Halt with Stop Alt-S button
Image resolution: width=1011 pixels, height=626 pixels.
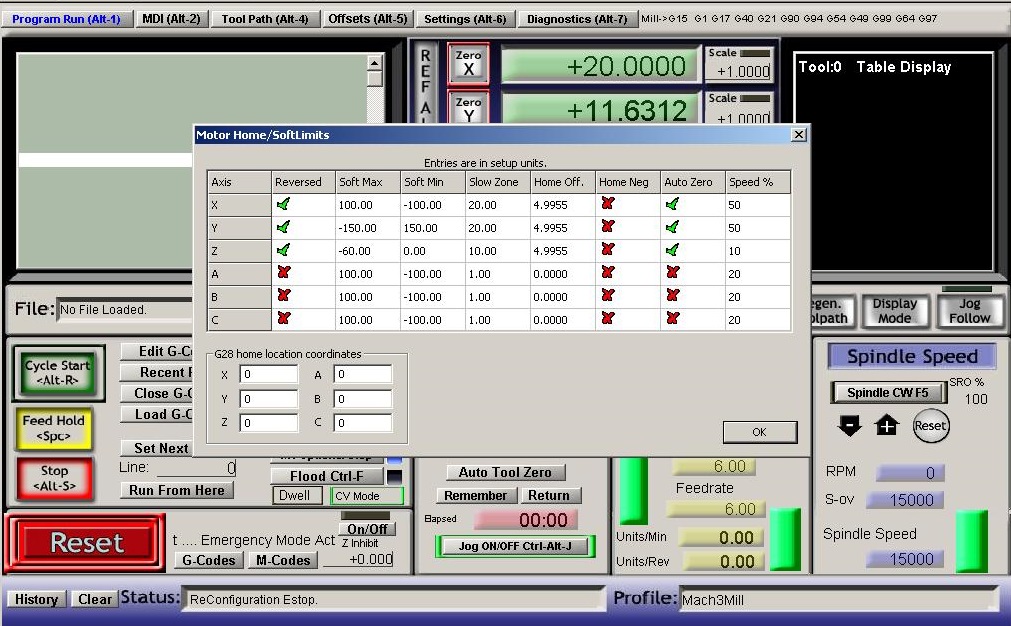pyautogui.click(x=54, y=478)
